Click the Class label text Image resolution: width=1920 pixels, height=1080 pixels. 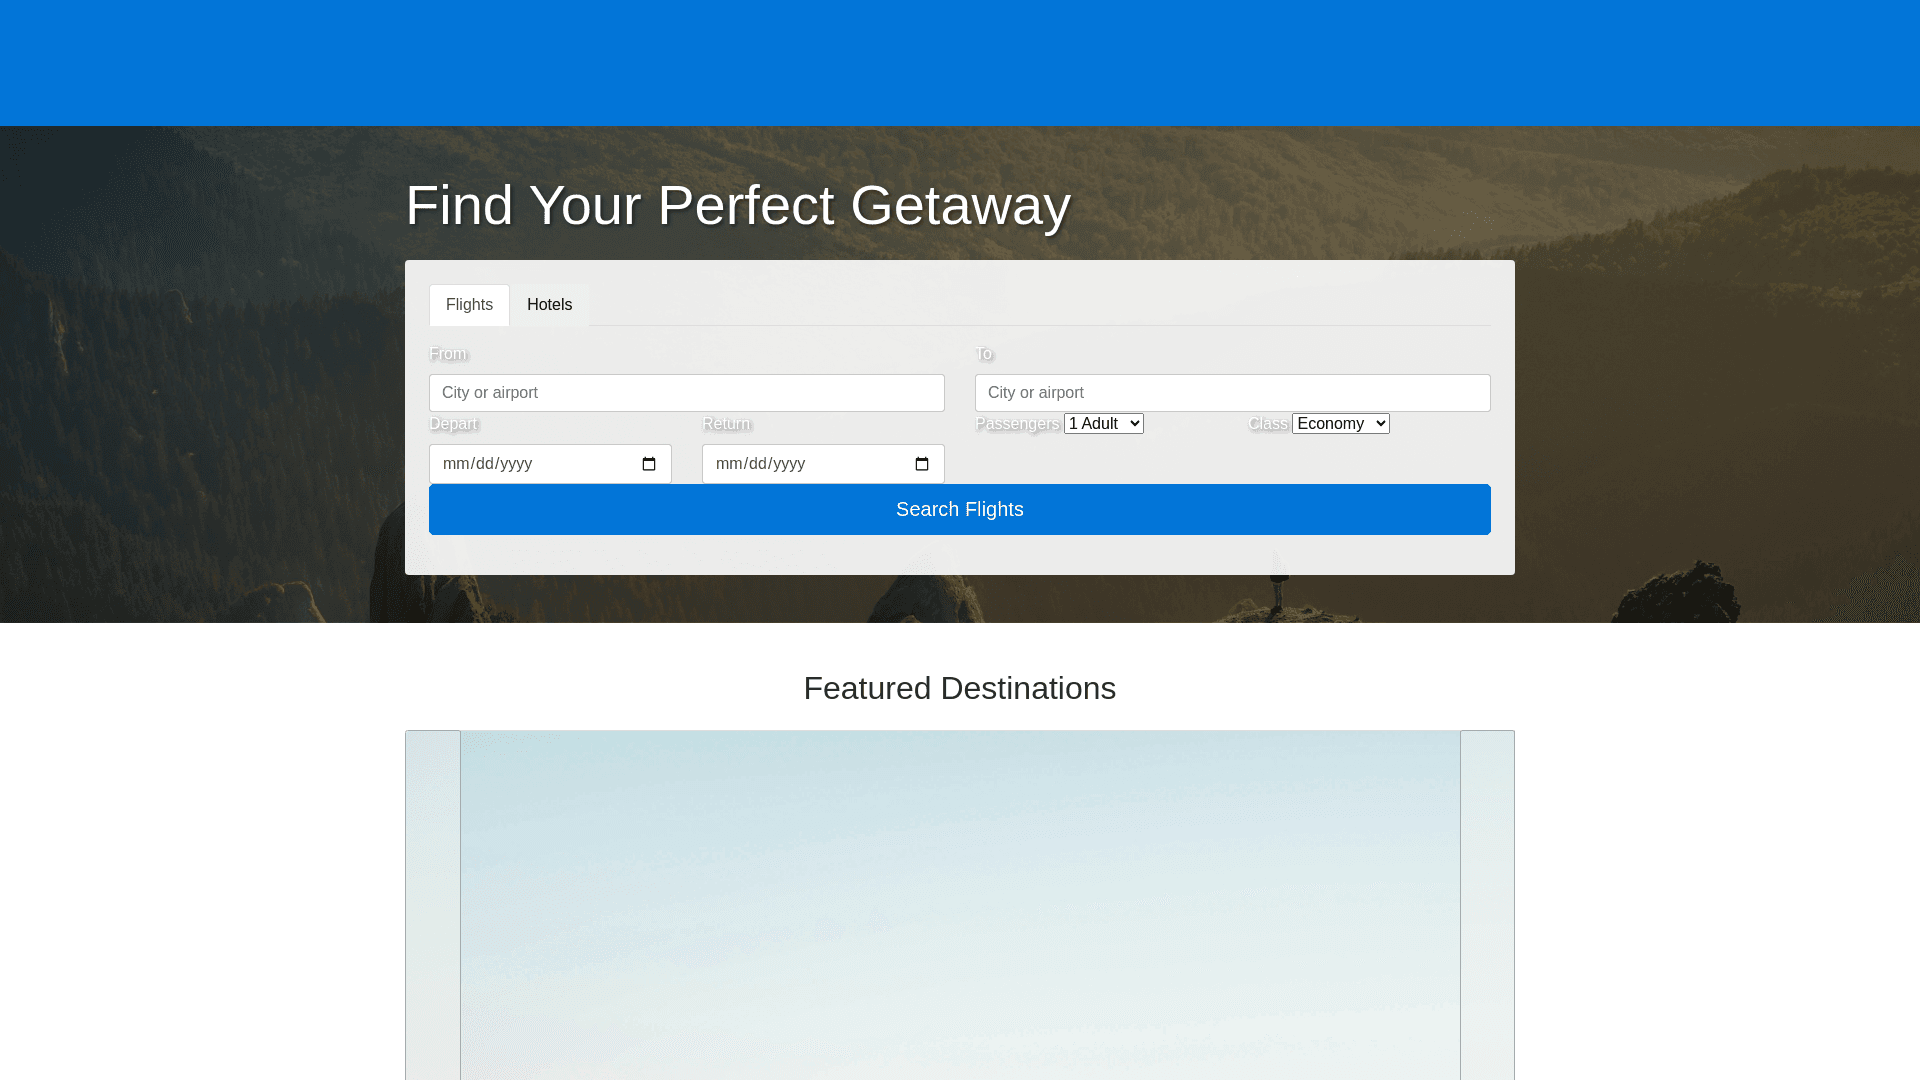click(x=1267, y=424)
